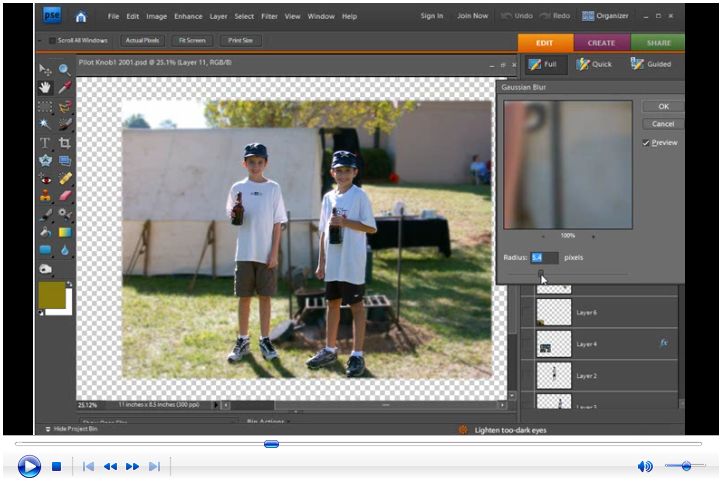
Task: Select the Gradient tool
Action: click(65, 232)
